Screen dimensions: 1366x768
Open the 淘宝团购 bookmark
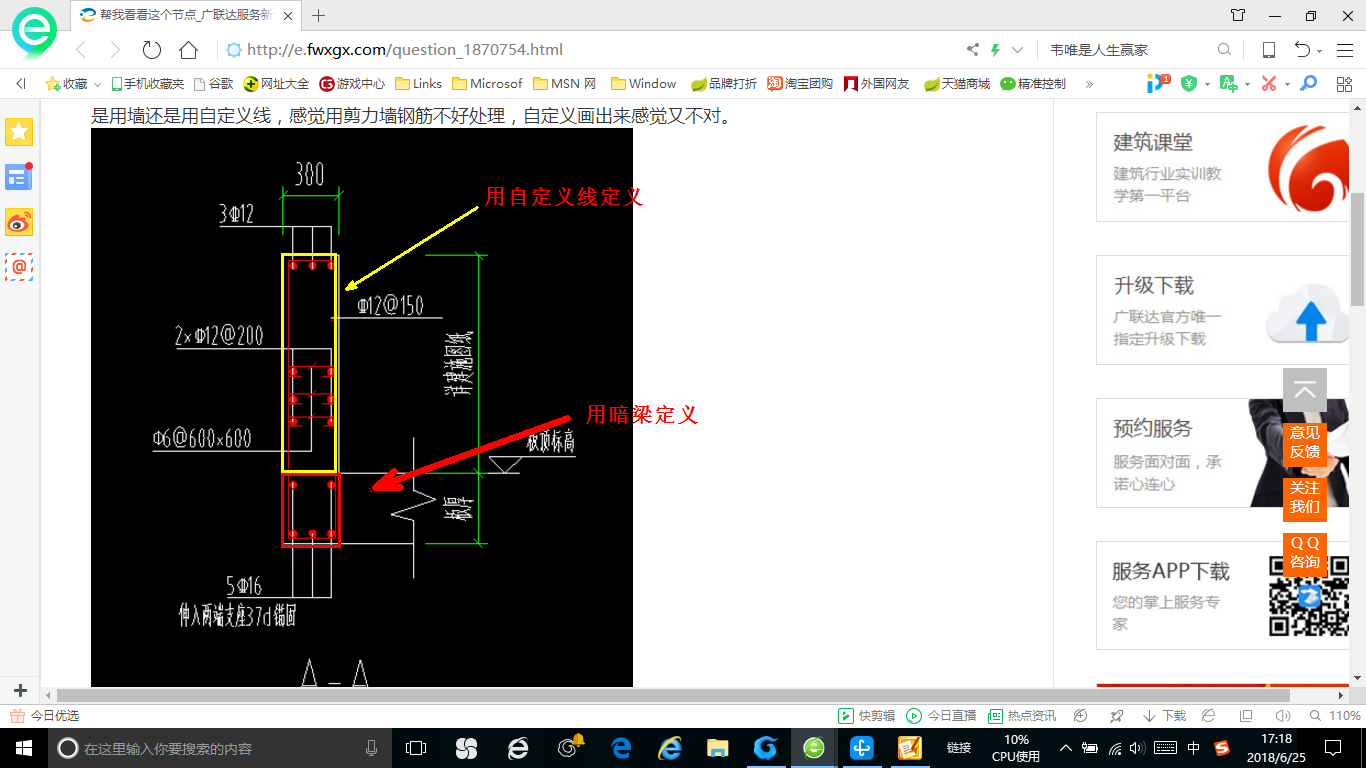click(x=800, y=84)
